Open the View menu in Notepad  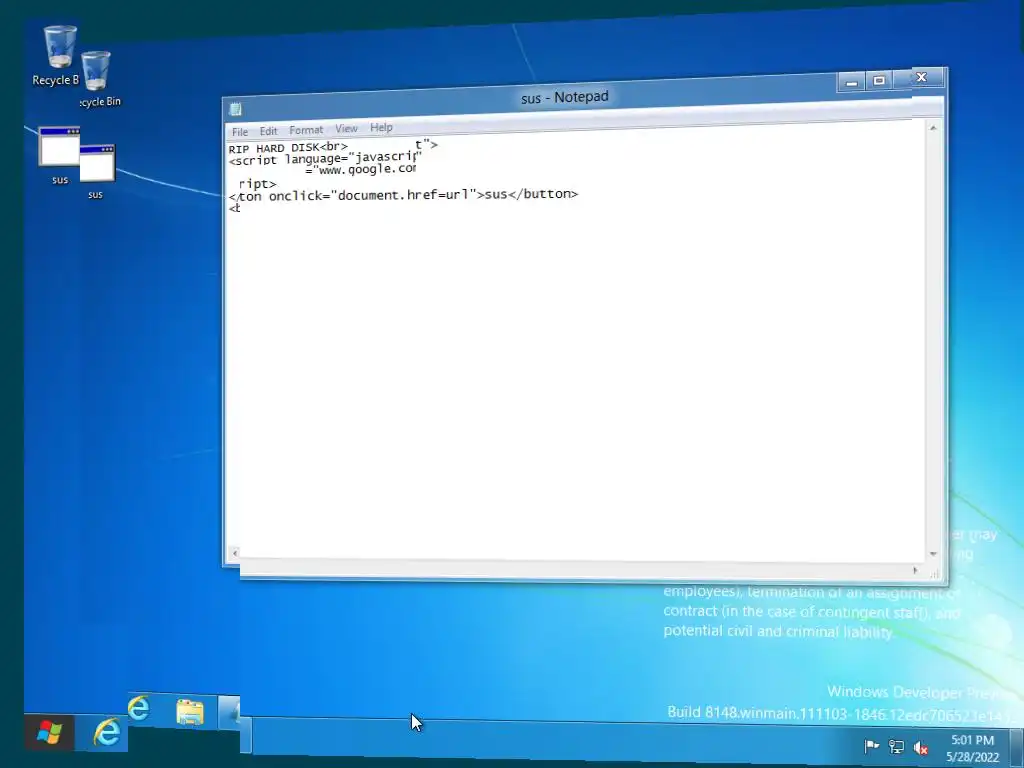pos(346,129)
